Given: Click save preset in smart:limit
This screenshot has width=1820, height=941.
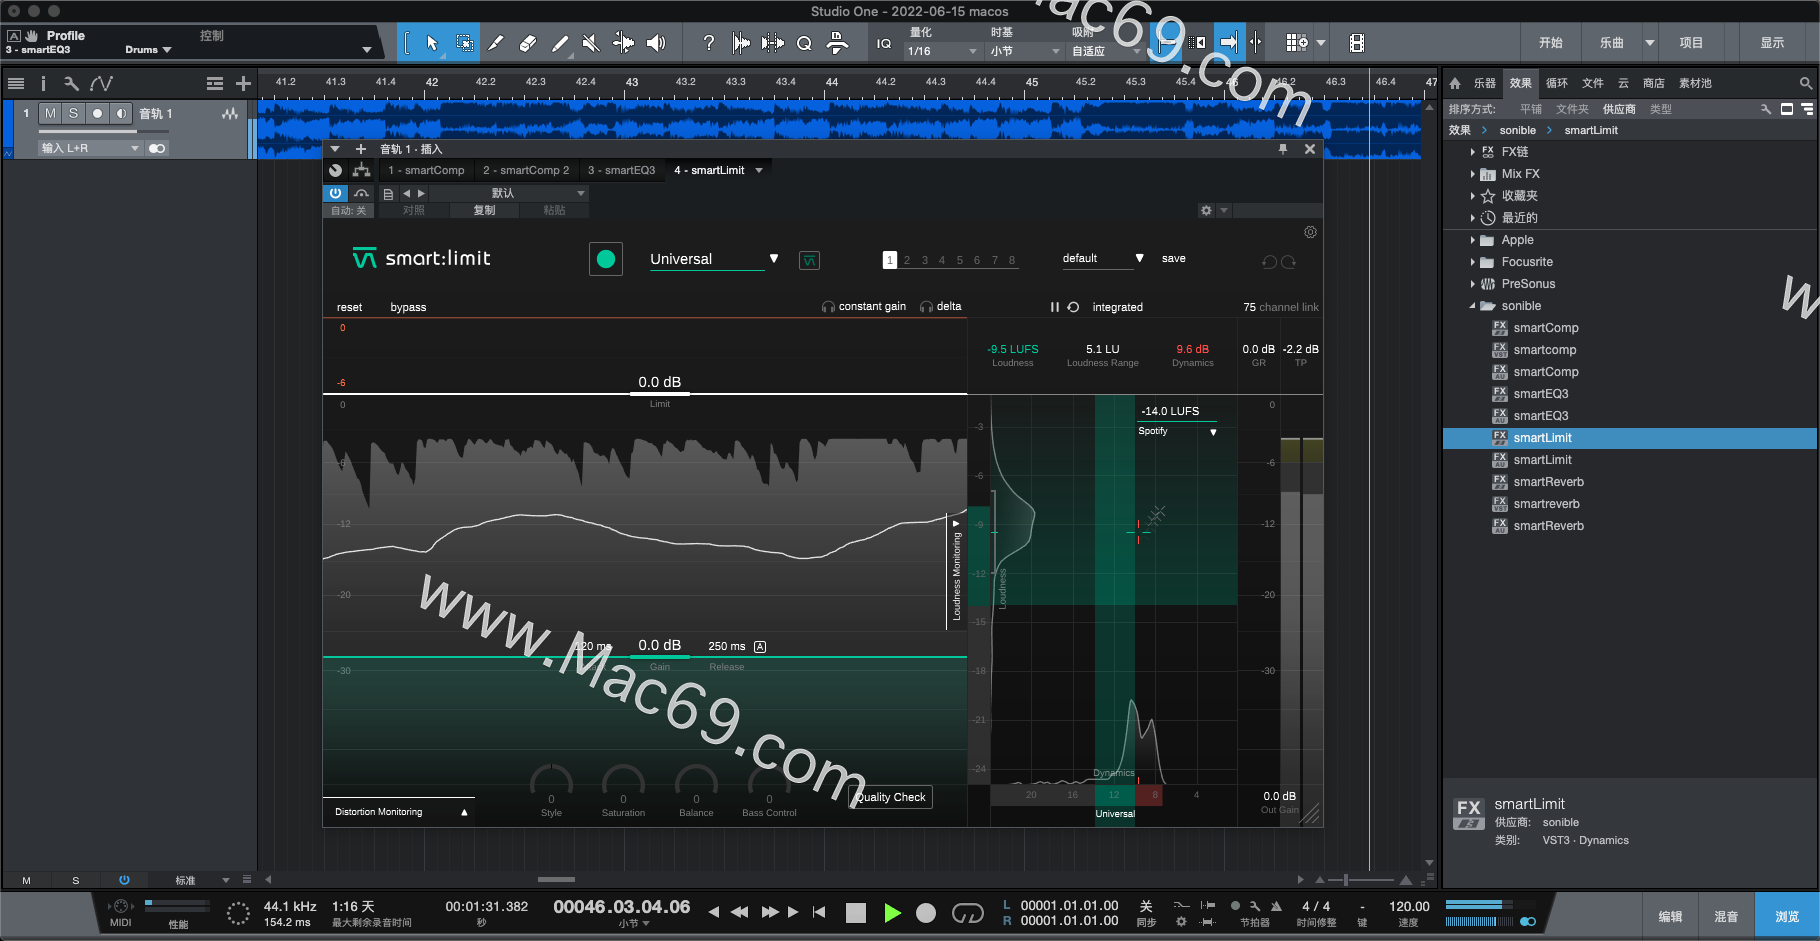Looking at the screenshot, I should [x=1174, y=258].
